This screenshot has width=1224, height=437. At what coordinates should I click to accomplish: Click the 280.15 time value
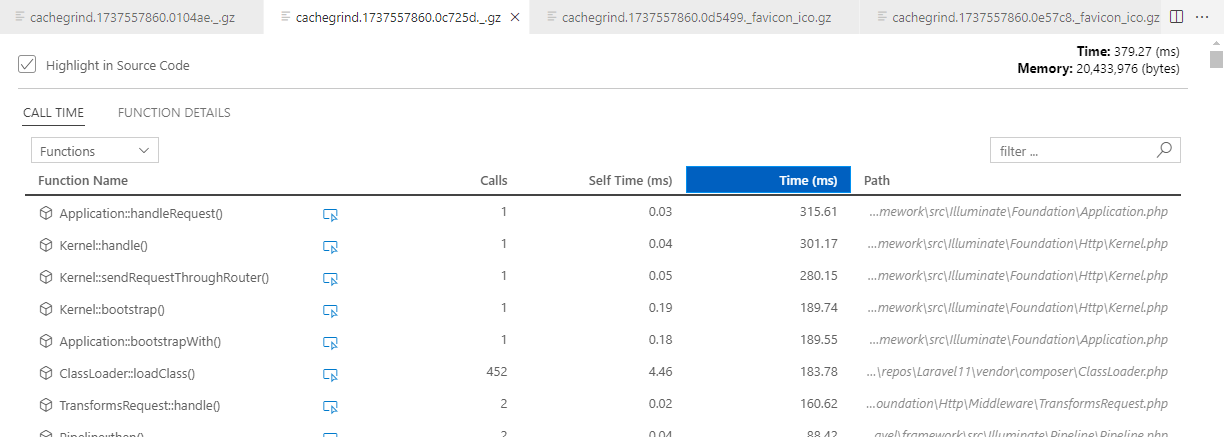[819, 276]
